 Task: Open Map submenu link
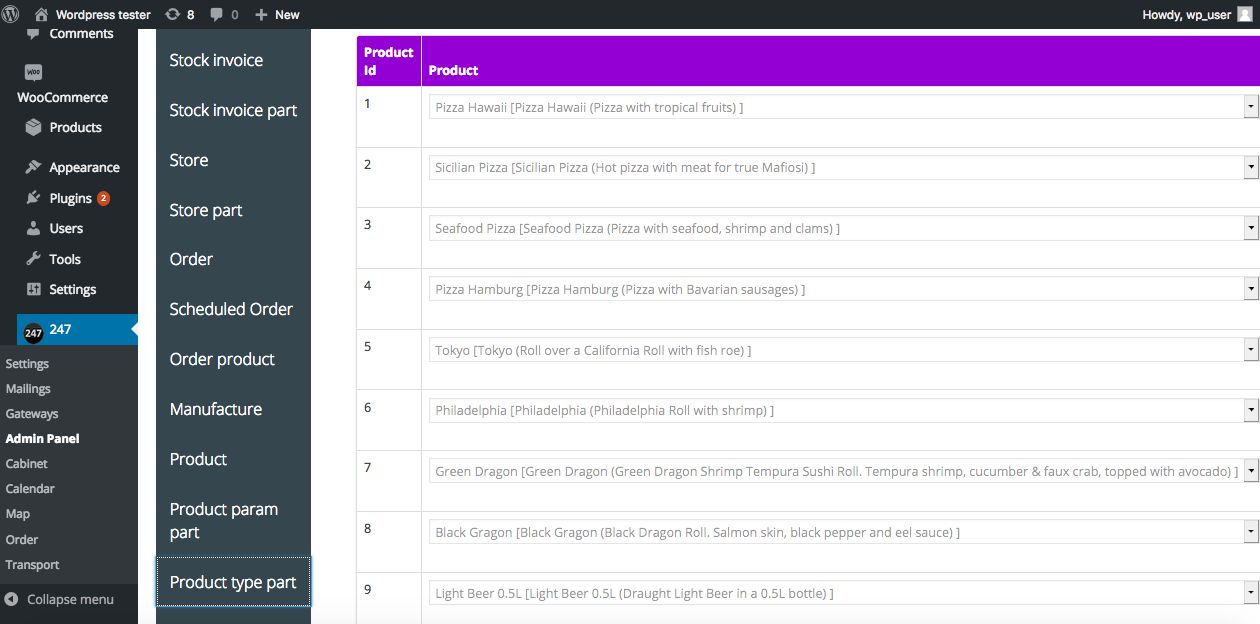pyautogui.click(x=17, y=514)
